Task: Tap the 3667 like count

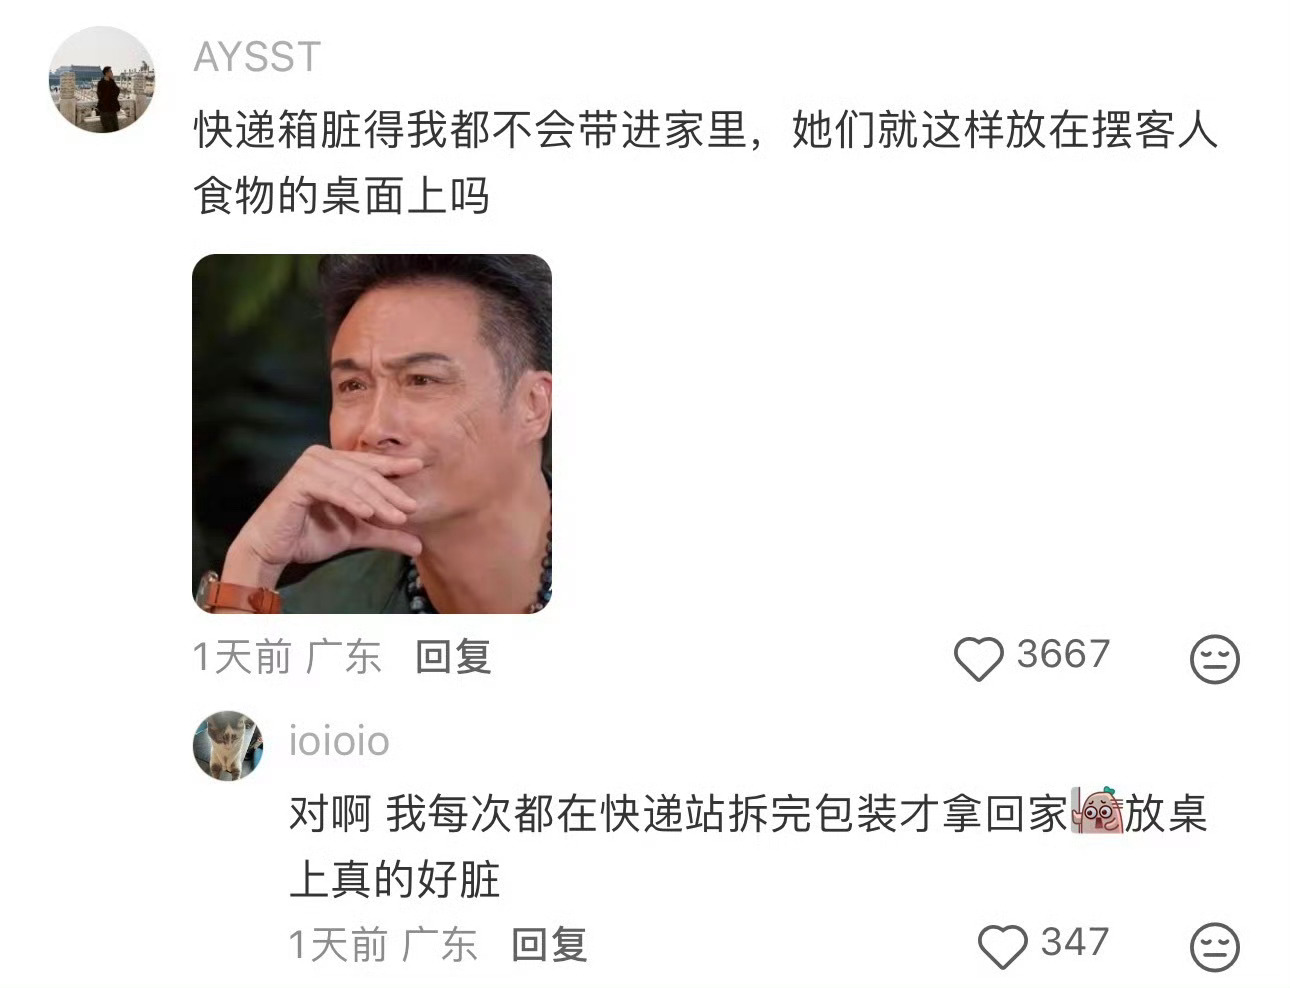Action: point(1063,655)
